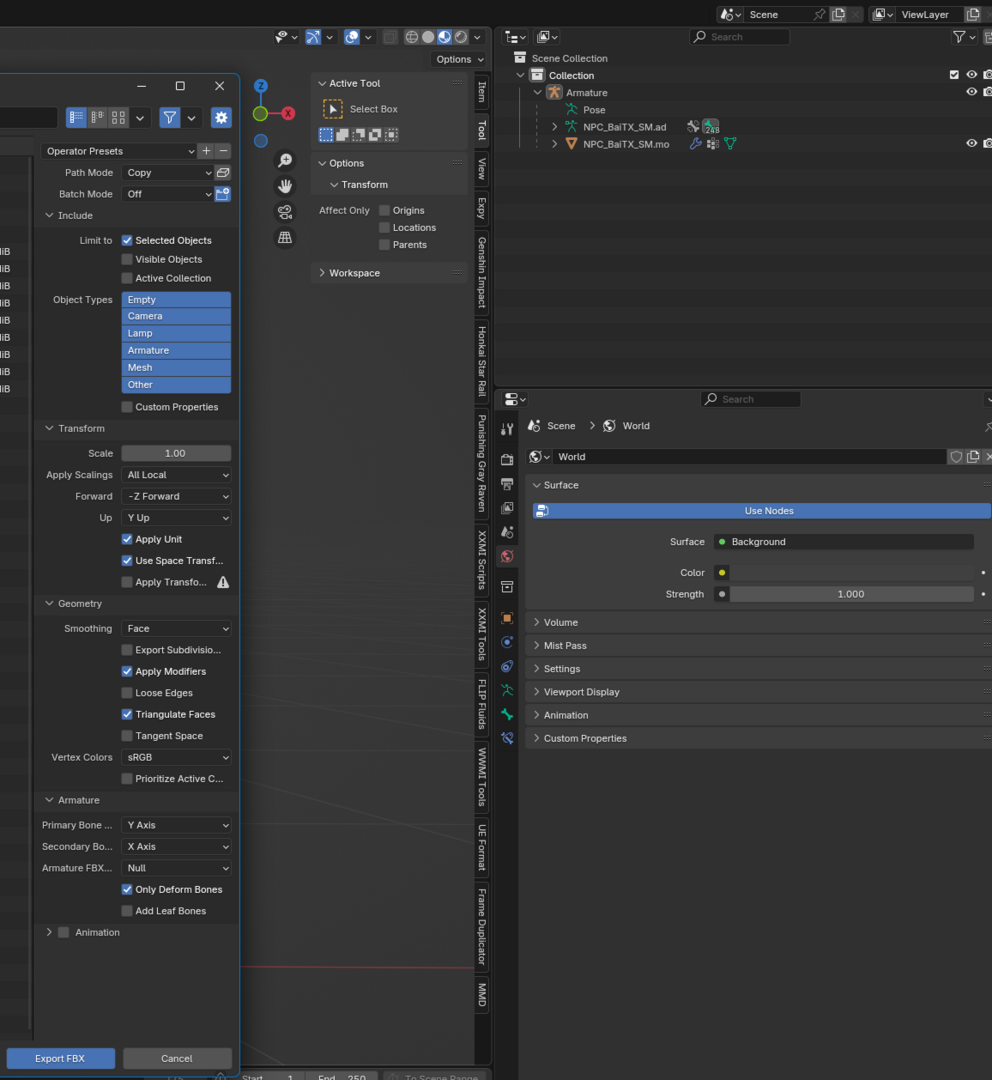Toggle perspective/orthographic grid icon
The image size is (992, 1080).
[x=285, y=238]
